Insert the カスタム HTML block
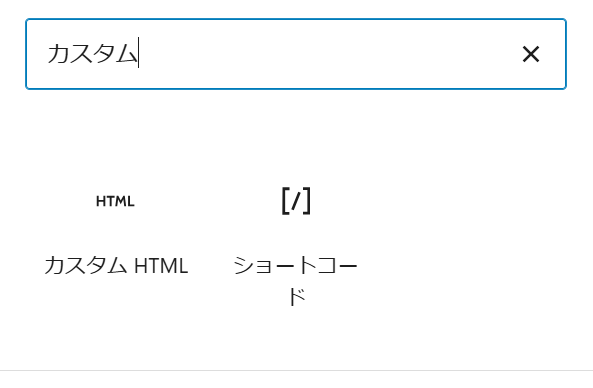 (x=116, y=234)
